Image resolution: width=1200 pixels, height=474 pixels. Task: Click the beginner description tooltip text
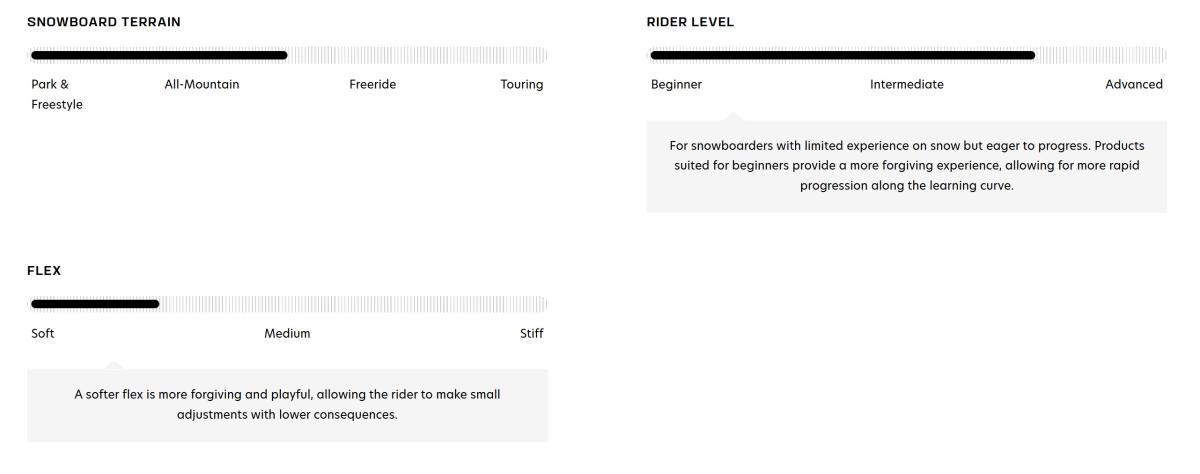[907, 166]
